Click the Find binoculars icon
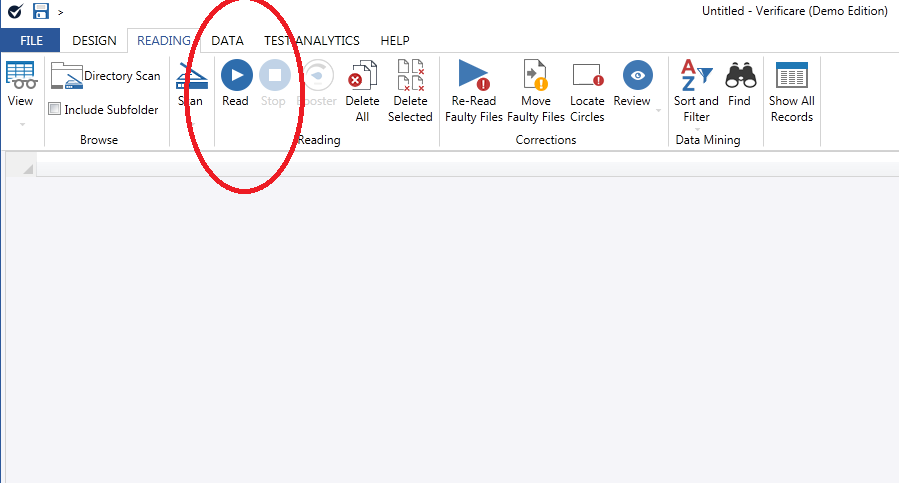This screenshot has height=483, width=899. [x=741, y=75]
